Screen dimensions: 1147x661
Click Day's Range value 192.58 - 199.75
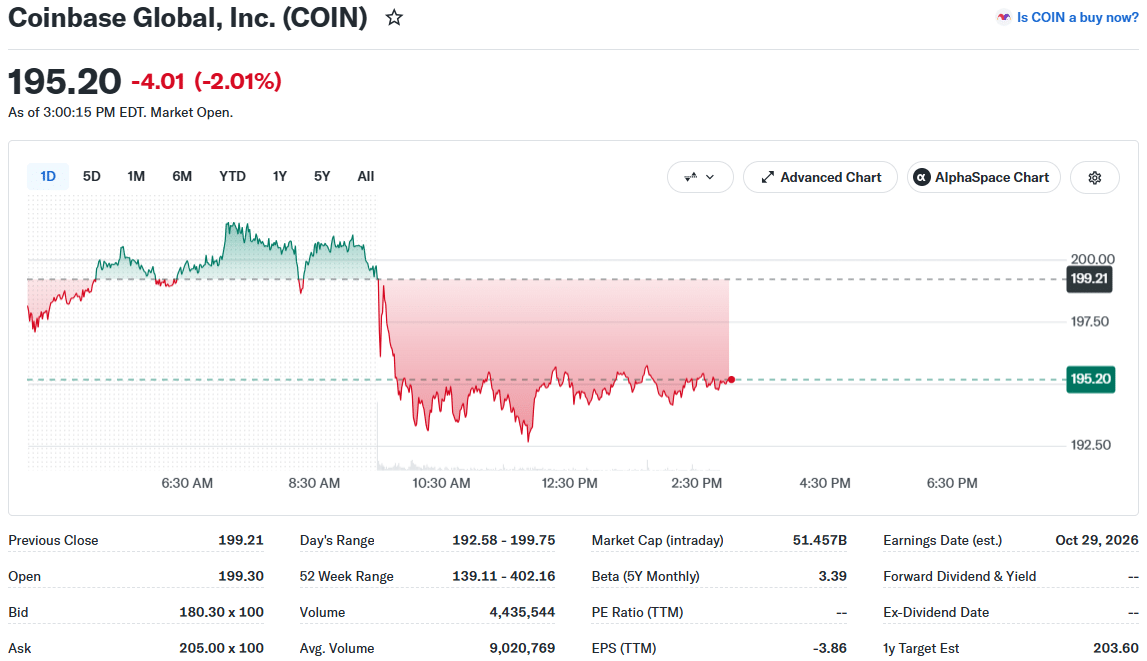[503, 540]
